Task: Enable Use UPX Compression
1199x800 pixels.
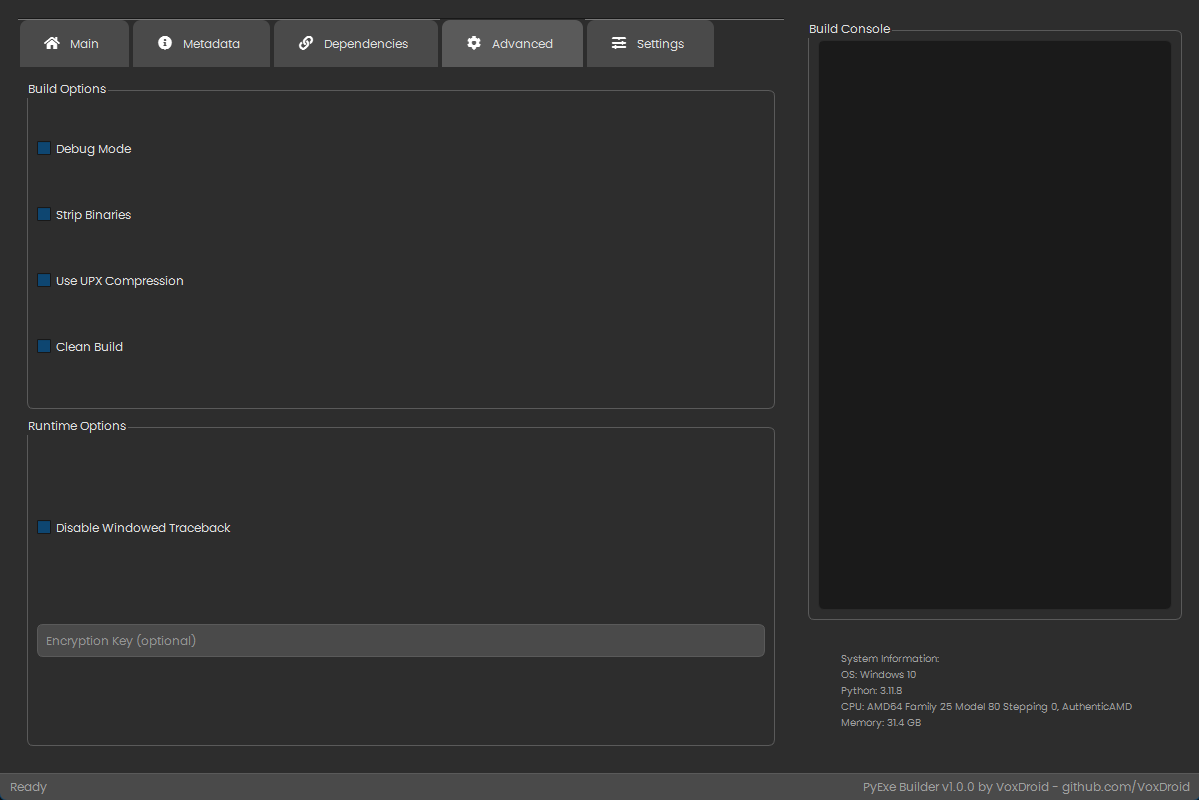Action: point(44,281)
